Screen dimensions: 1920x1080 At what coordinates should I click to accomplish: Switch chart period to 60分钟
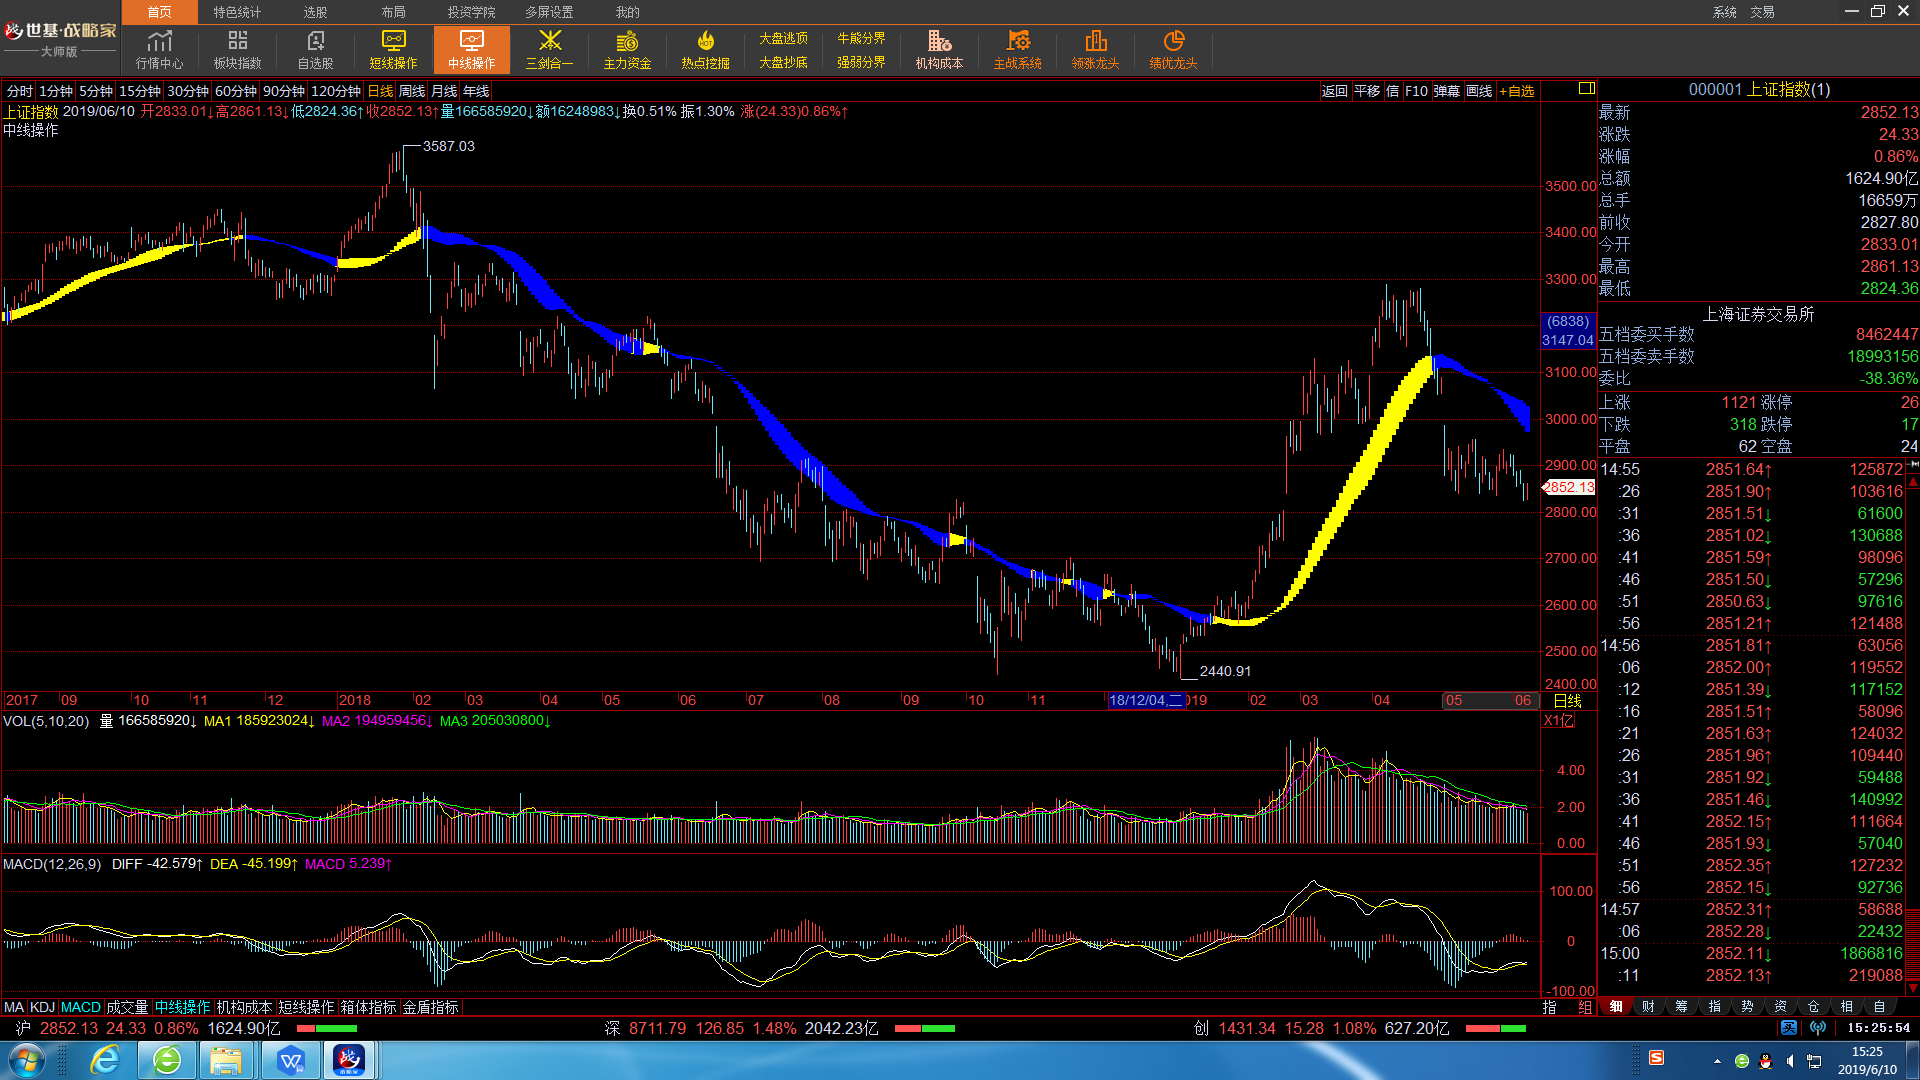click(236, 91)
